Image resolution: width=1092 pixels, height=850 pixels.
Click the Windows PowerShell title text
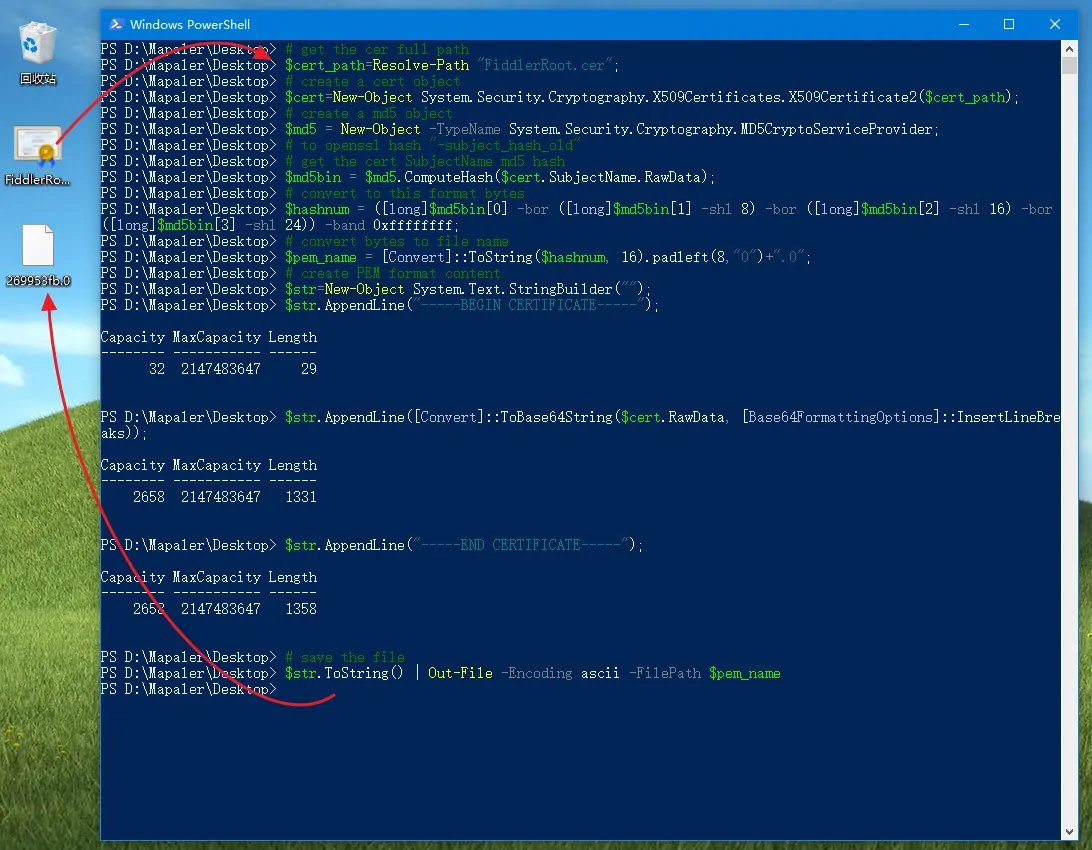coord(190,24)
